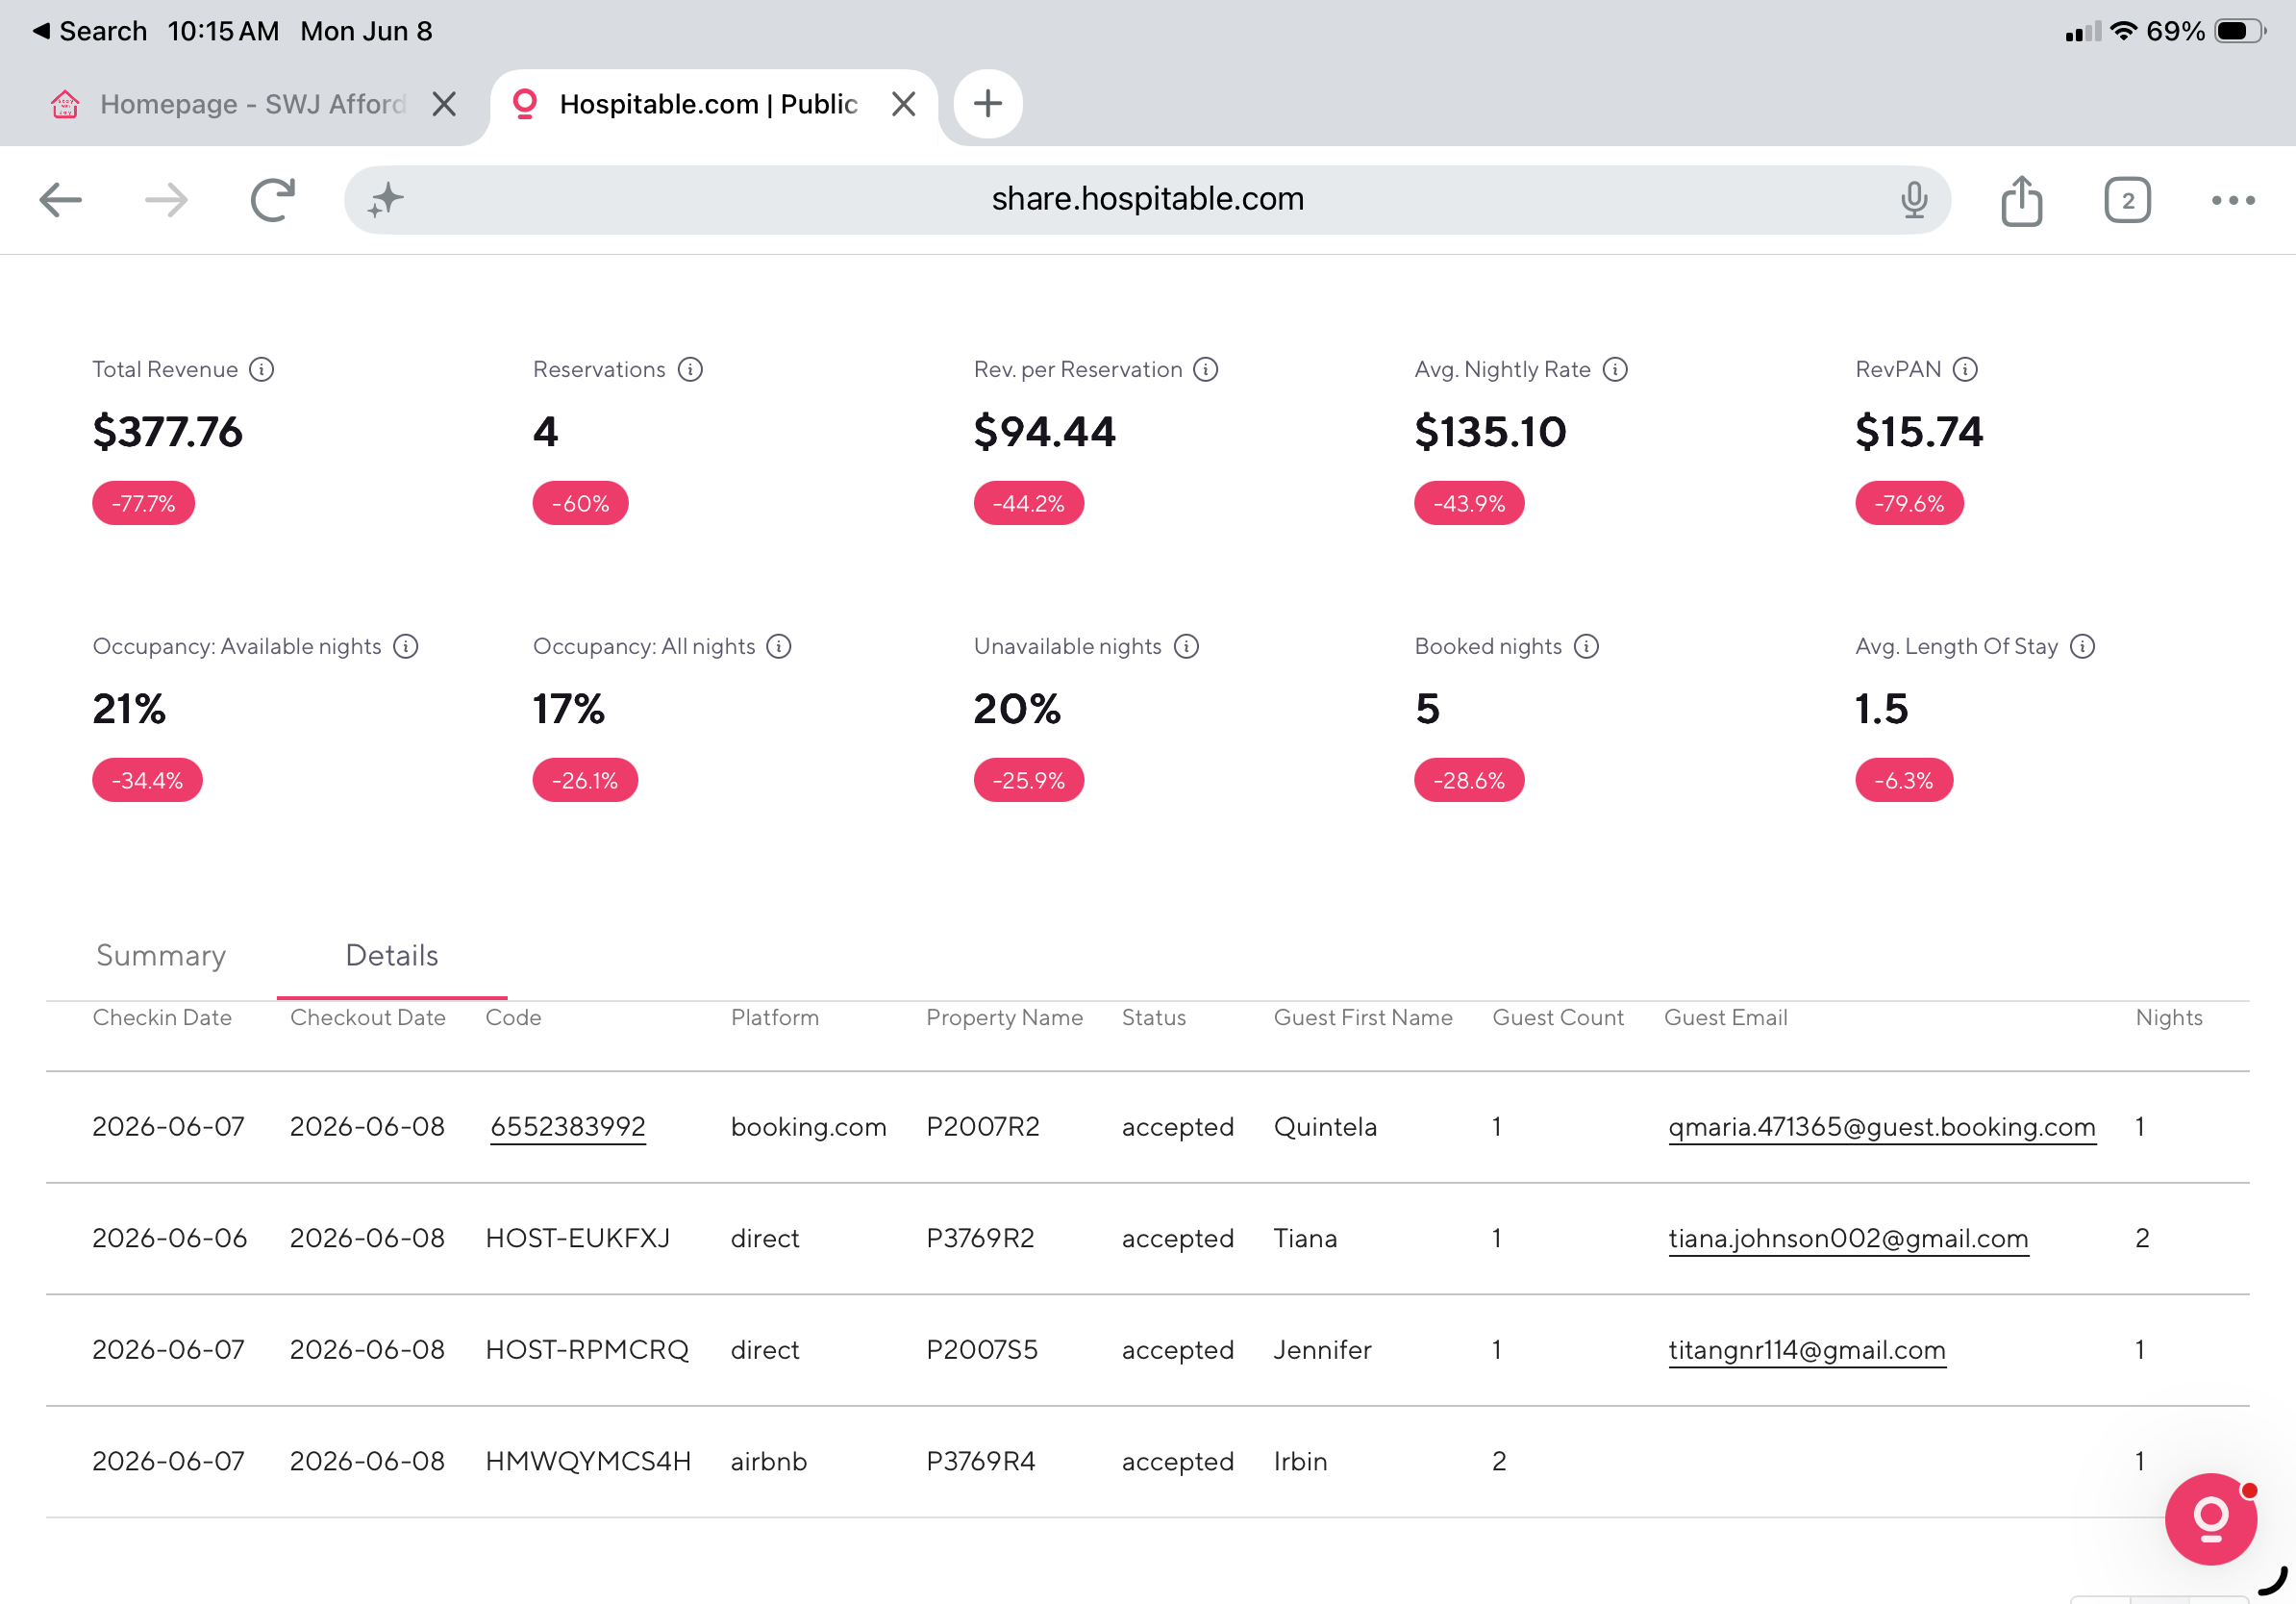Select the Details tab
Image resolution: width=2296 pixels, height=1604 pixels.
pos(392,955)
